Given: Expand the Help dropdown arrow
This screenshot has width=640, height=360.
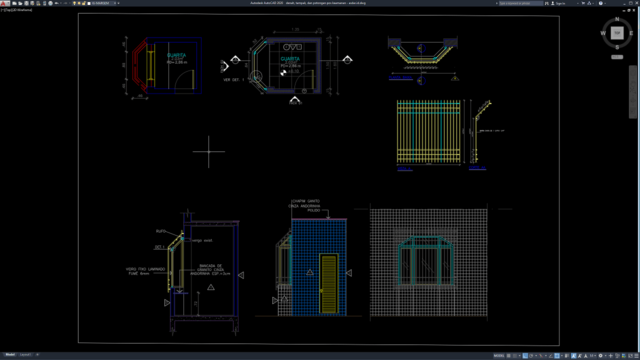Looking at the screenshot, I should coord(605,3).
